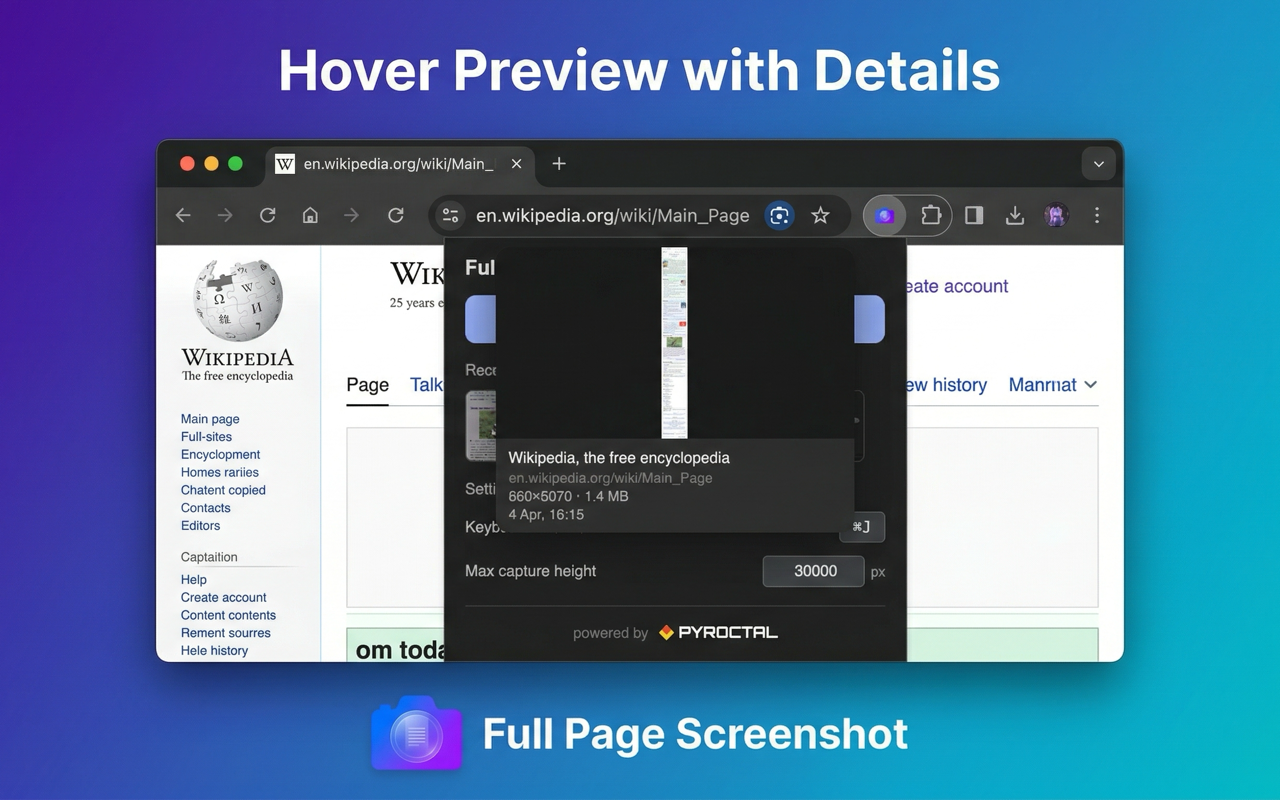Click the 'px' unit label
Screen dimensions: 1280x800
pos(878,572)
